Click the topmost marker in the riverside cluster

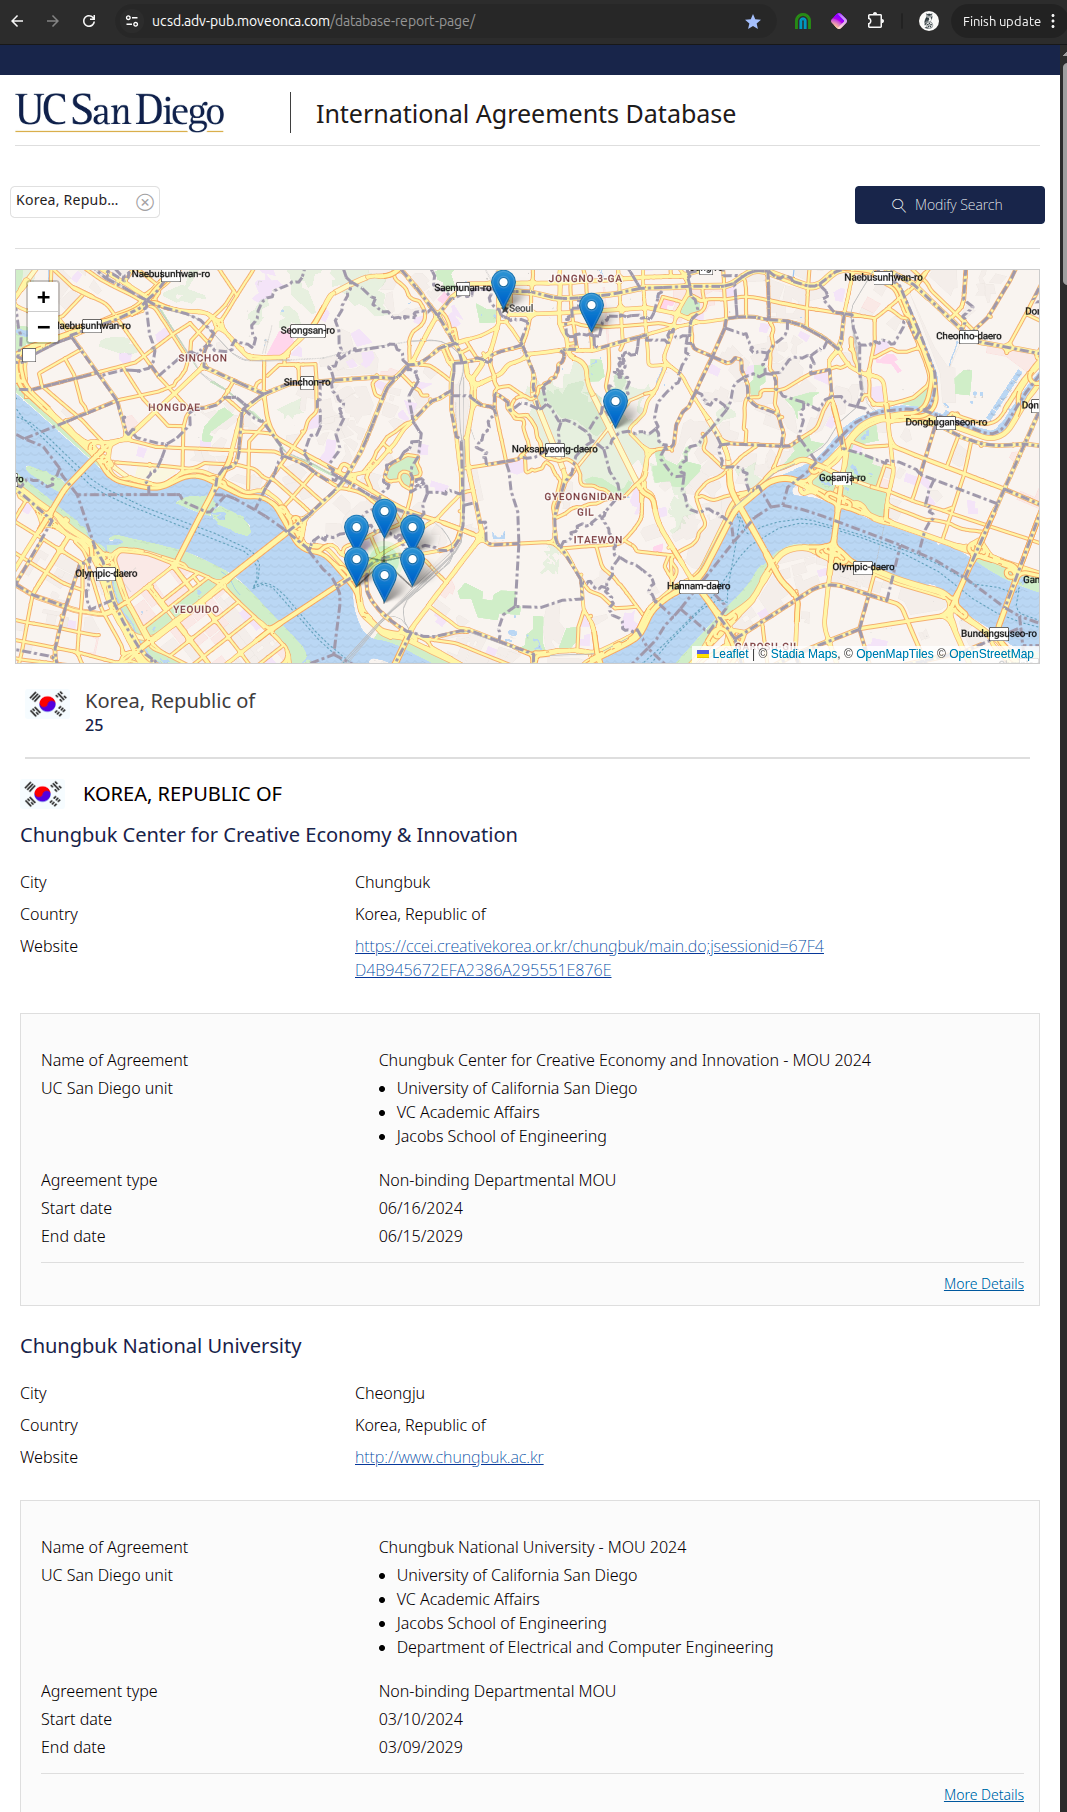point(384,519)
